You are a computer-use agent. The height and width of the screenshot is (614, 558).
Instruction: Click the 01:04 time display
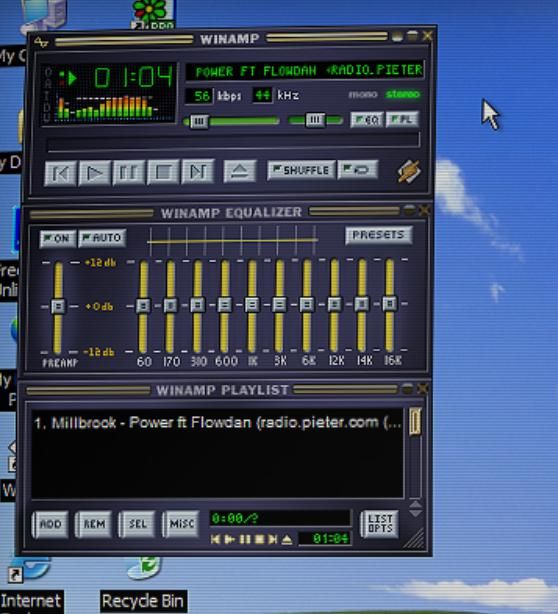pyautogui.click(x=134, y=77)
